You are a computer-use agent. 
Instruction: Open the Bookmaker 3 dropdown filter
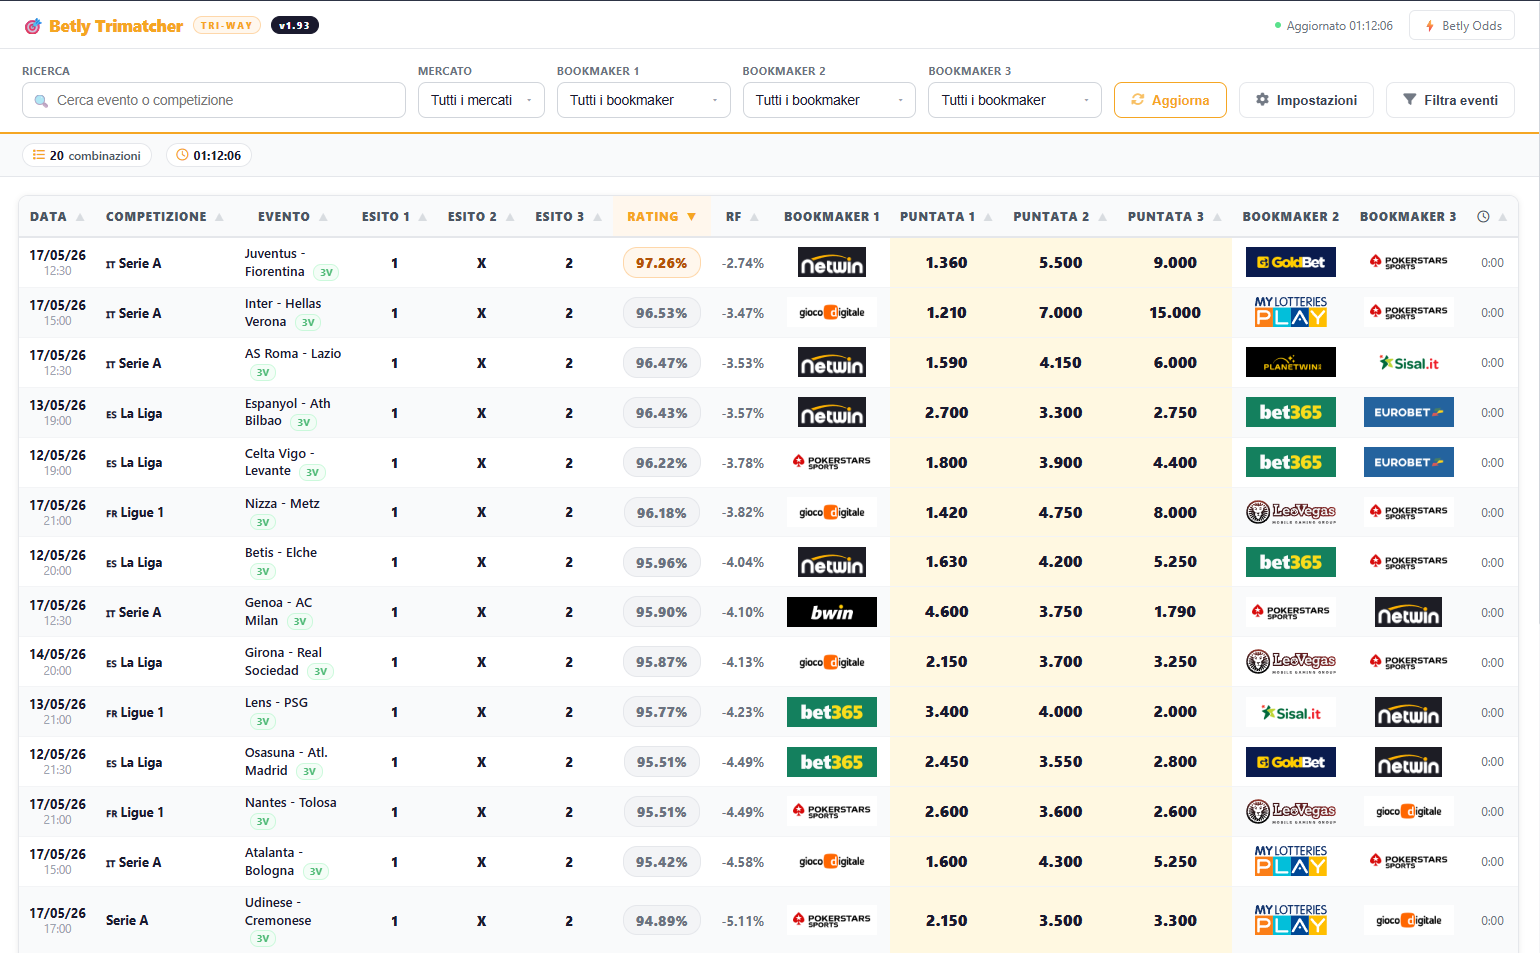1014,100
